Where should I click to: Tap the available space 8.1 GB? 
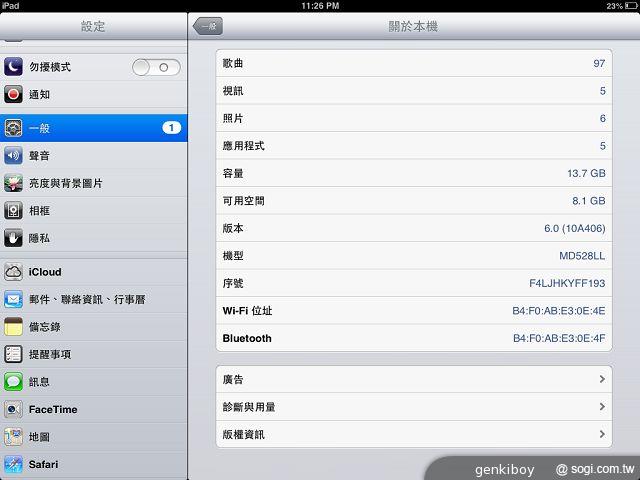pos(589,201)
